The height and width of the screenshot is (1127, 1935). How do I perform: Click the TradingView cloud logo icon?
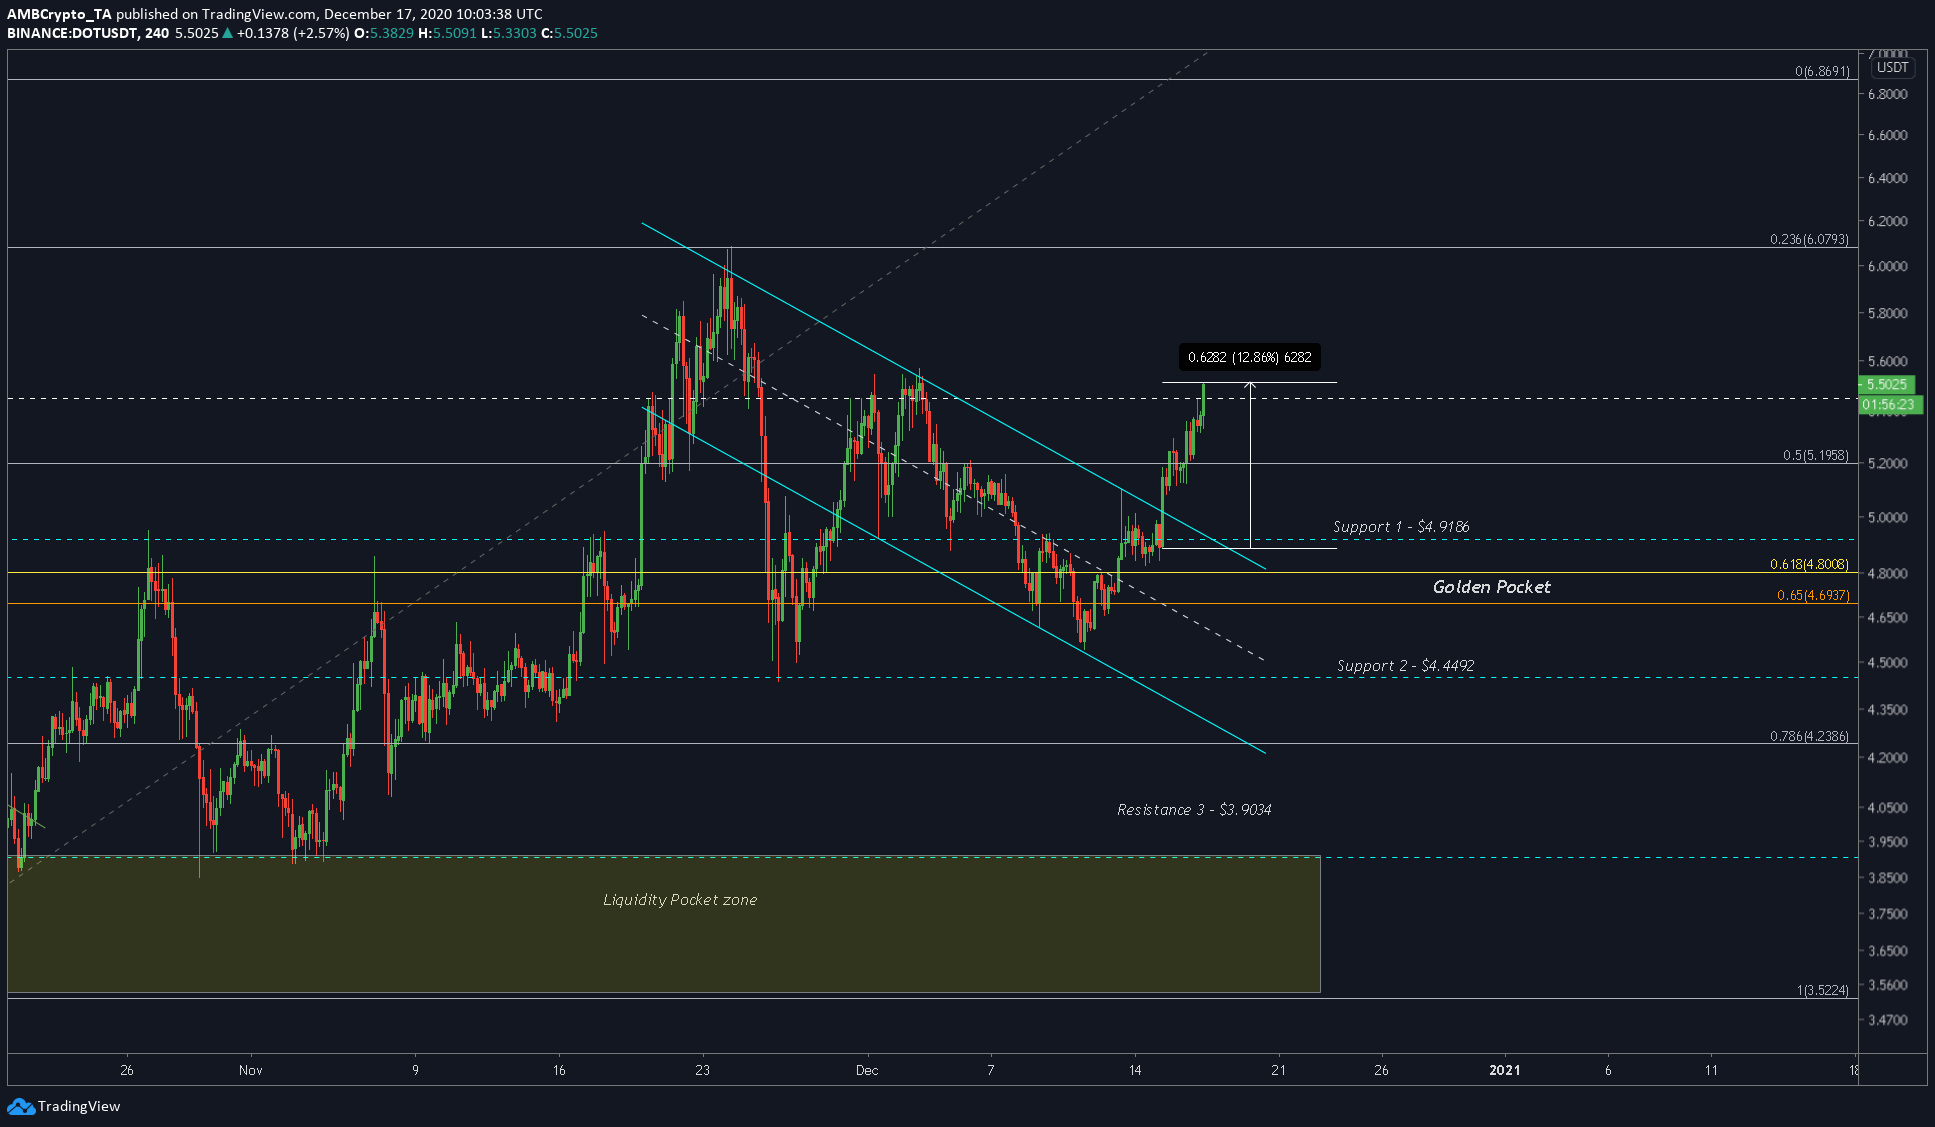(20, 1106)
